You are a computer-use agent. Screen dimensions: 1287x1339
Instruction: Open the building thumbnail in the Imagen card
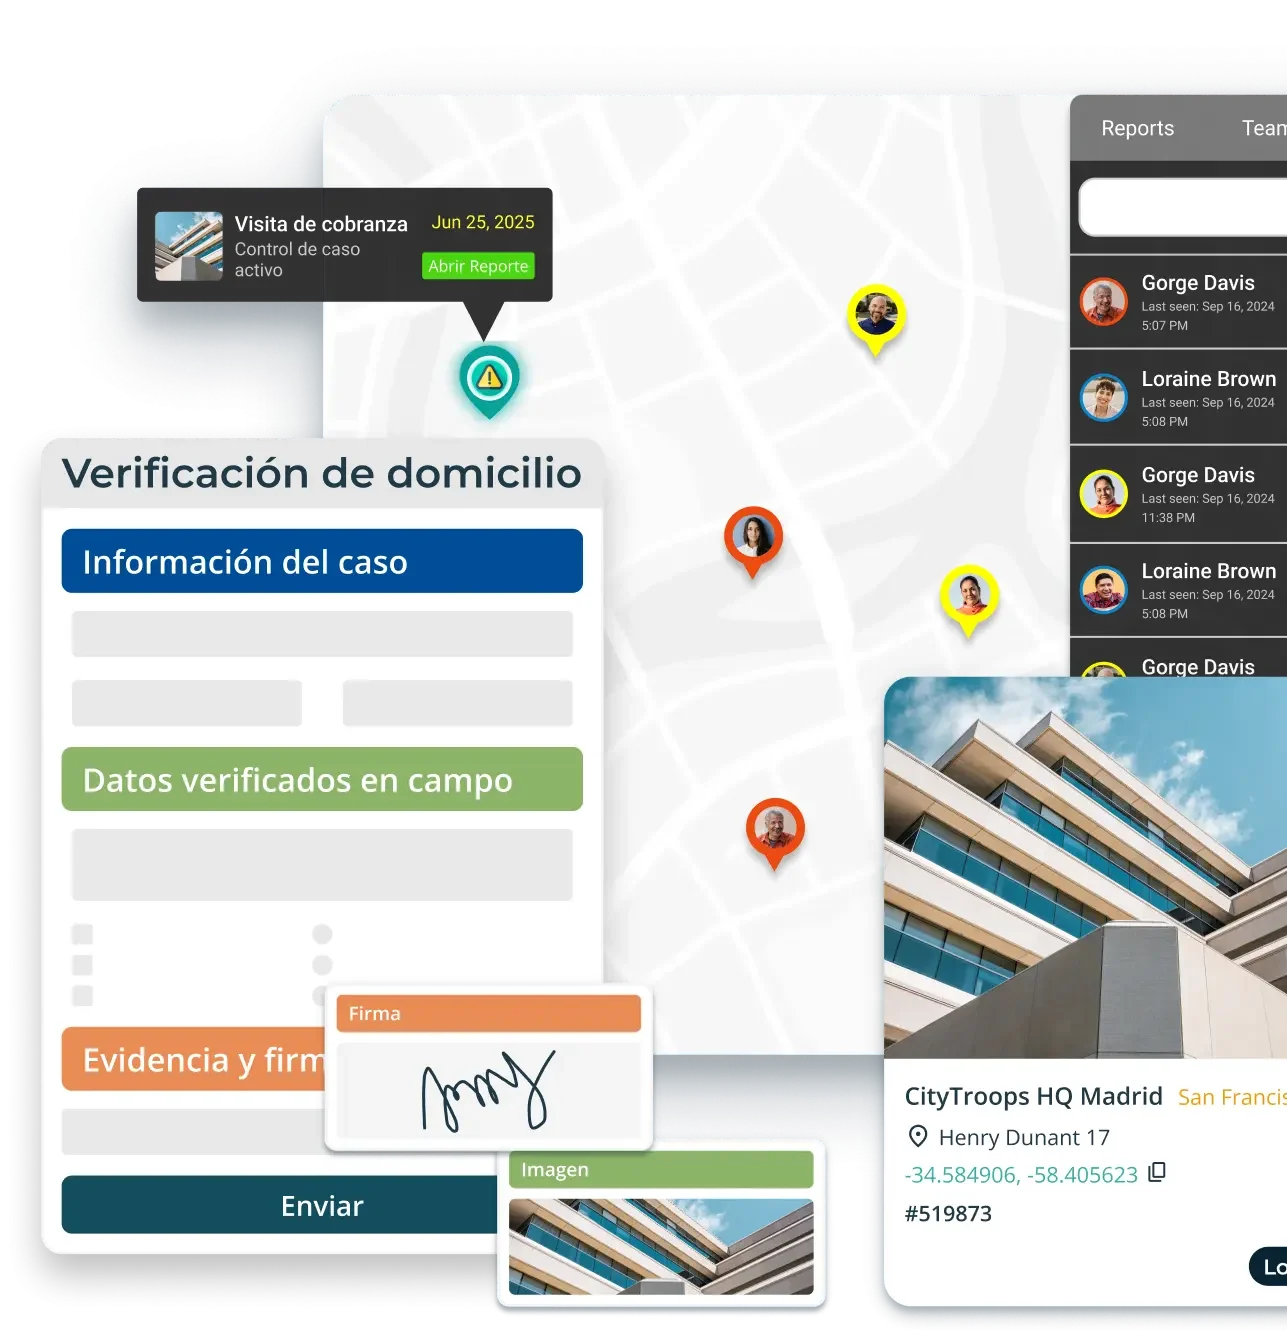point(661,1247)
